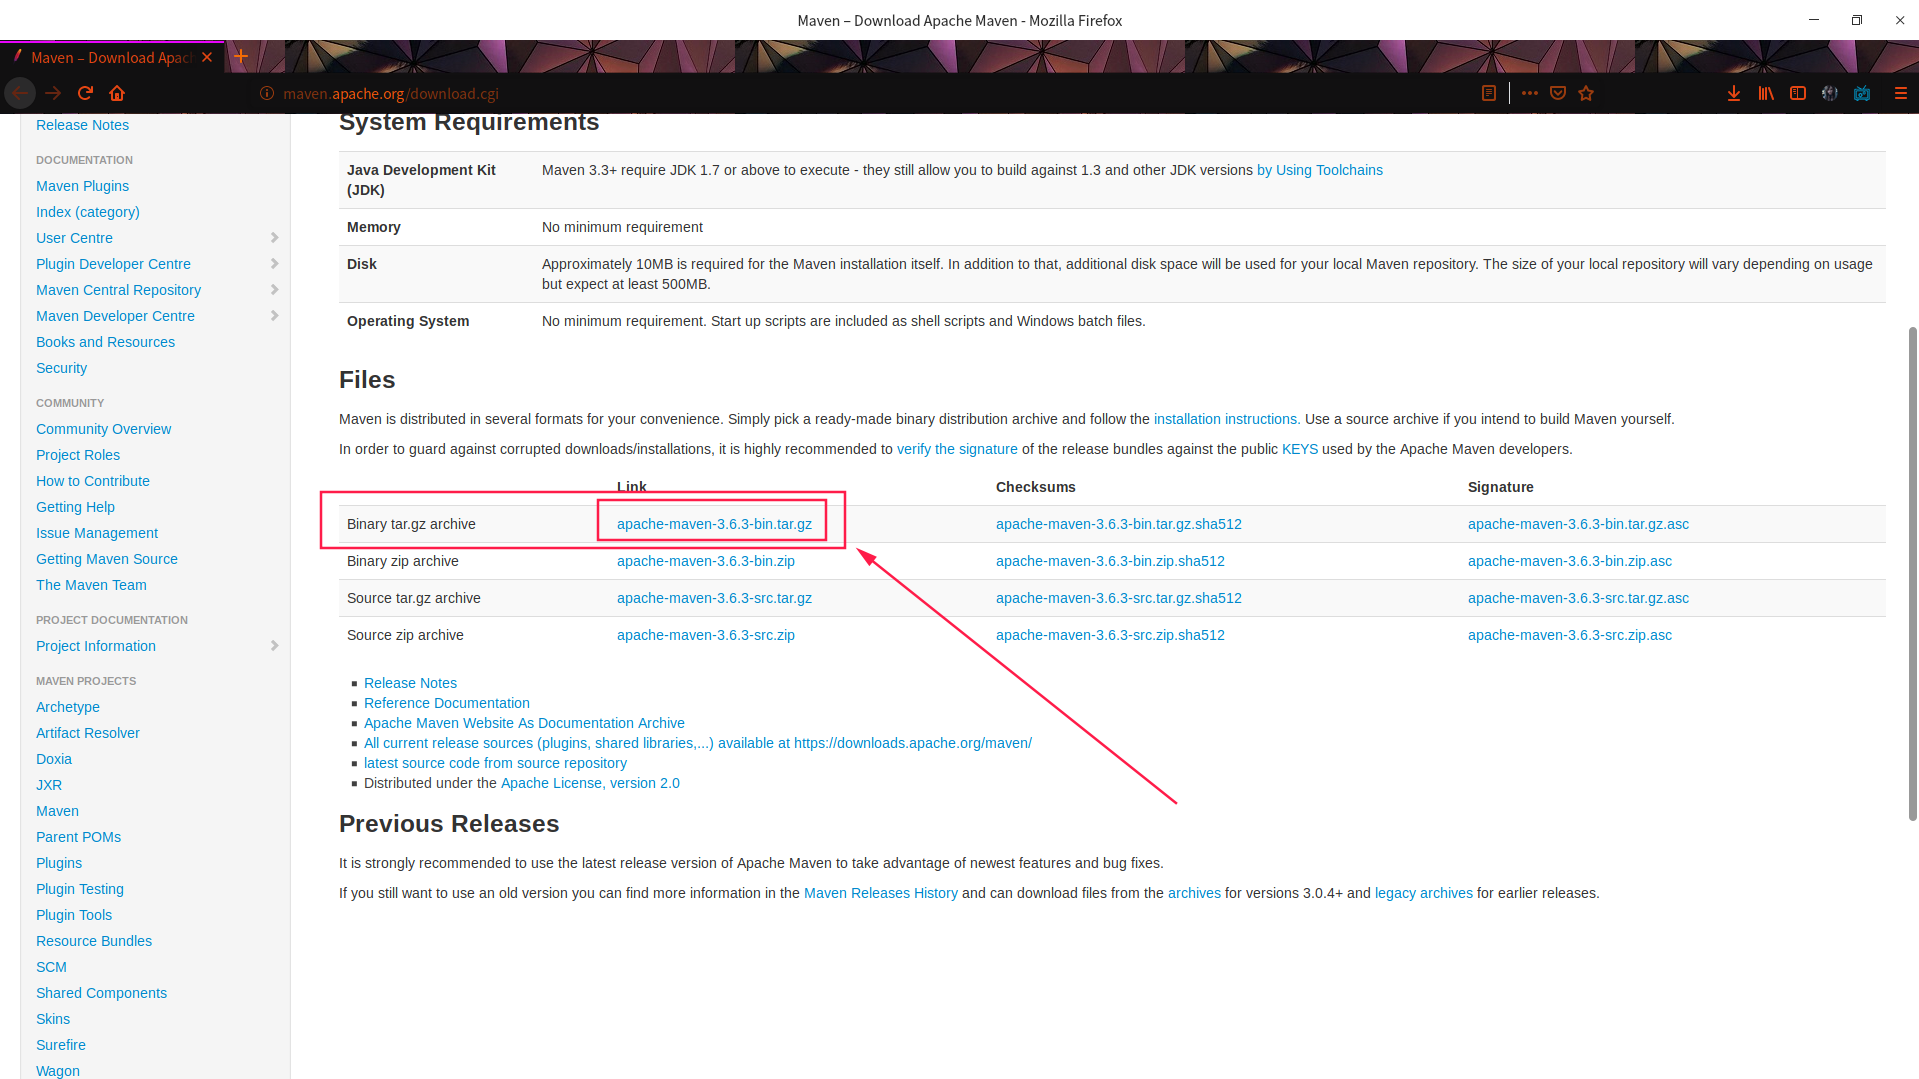Expand Maven Central Repository arrow
This screenshot has width=1919, height=1079.
(274, 290)
